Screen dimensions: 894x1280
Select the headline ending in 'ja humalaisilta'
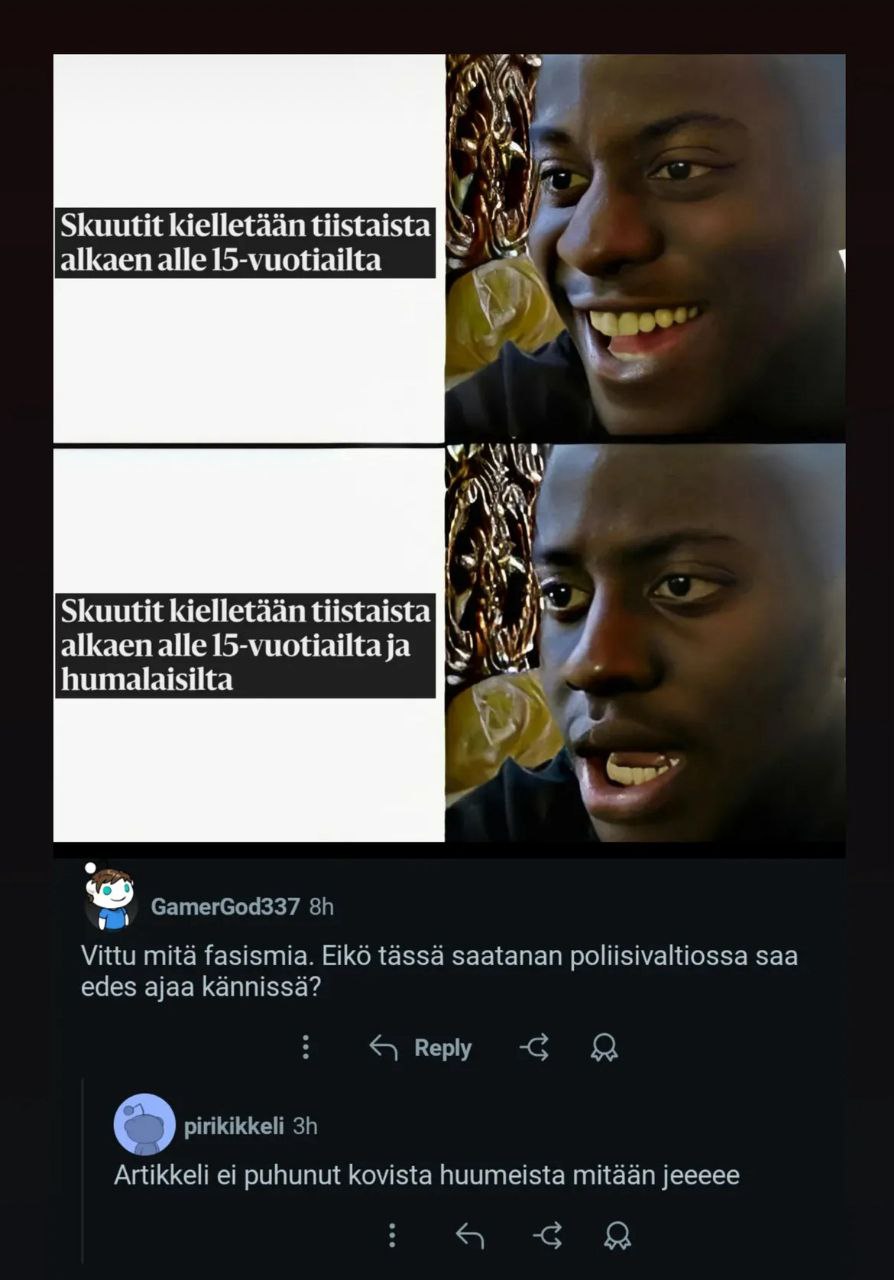tap(245, 645)
